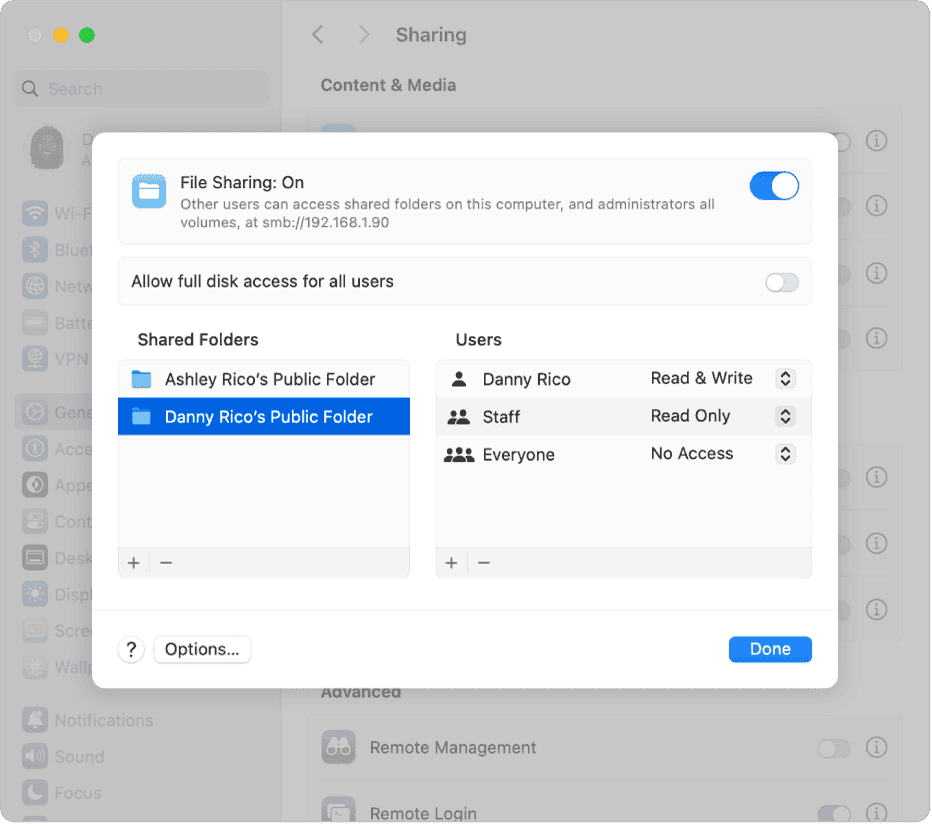Click the single-person icon beside Danny Rico
Screen dimensions: 932x826
pyautogui.click(x=459, y=379)
